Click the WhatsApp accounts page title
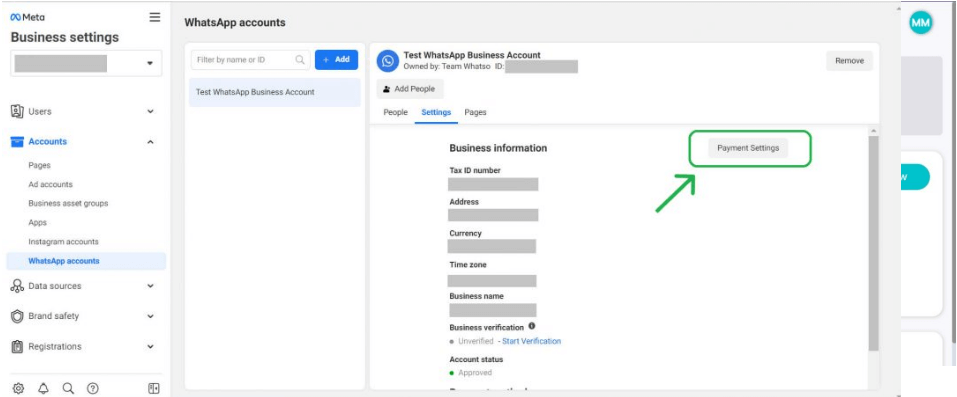 (234, 23)
